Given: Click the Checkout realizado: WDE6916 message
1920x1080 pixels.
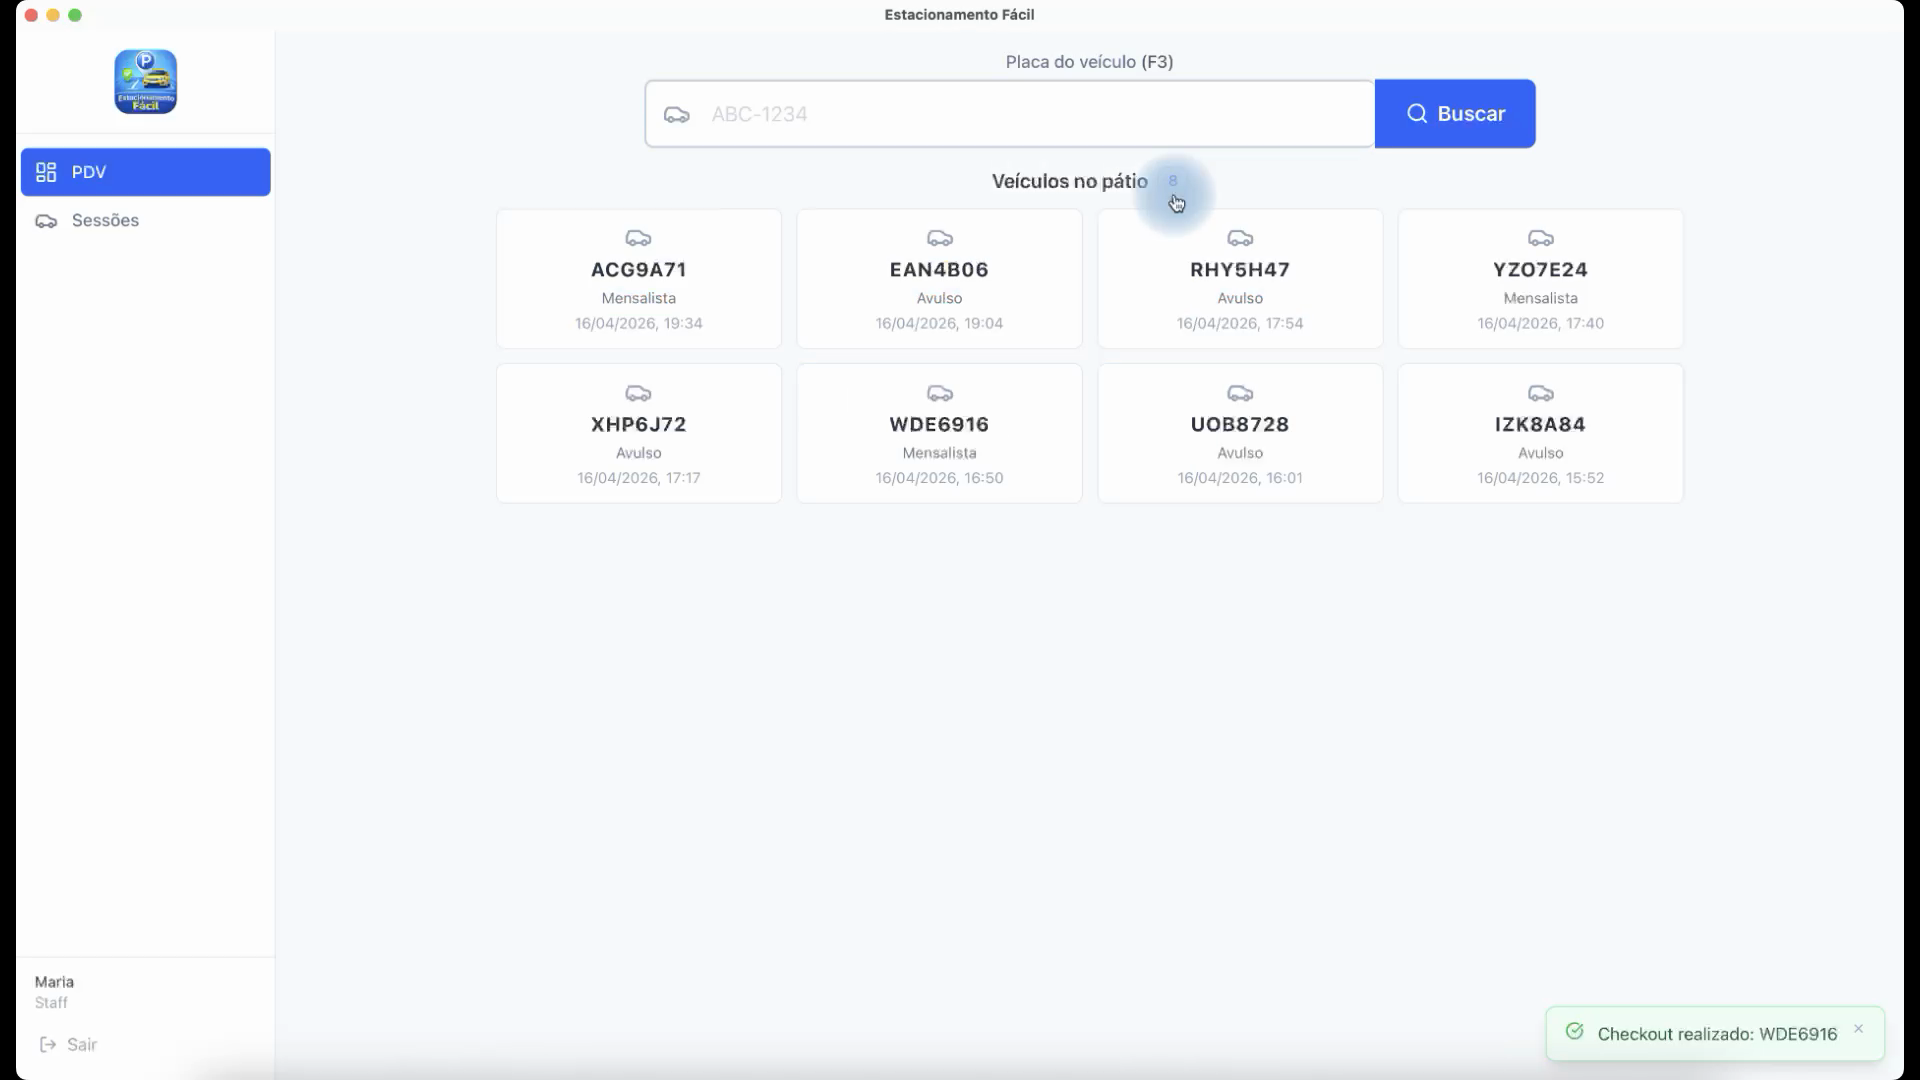Looking at the screenshot, I should [1717, 1034].
